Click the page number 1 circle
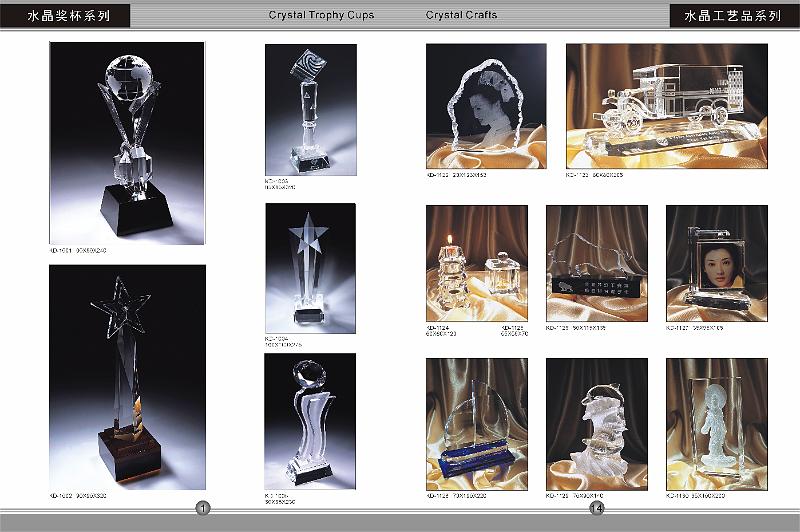 pos(203,509)
